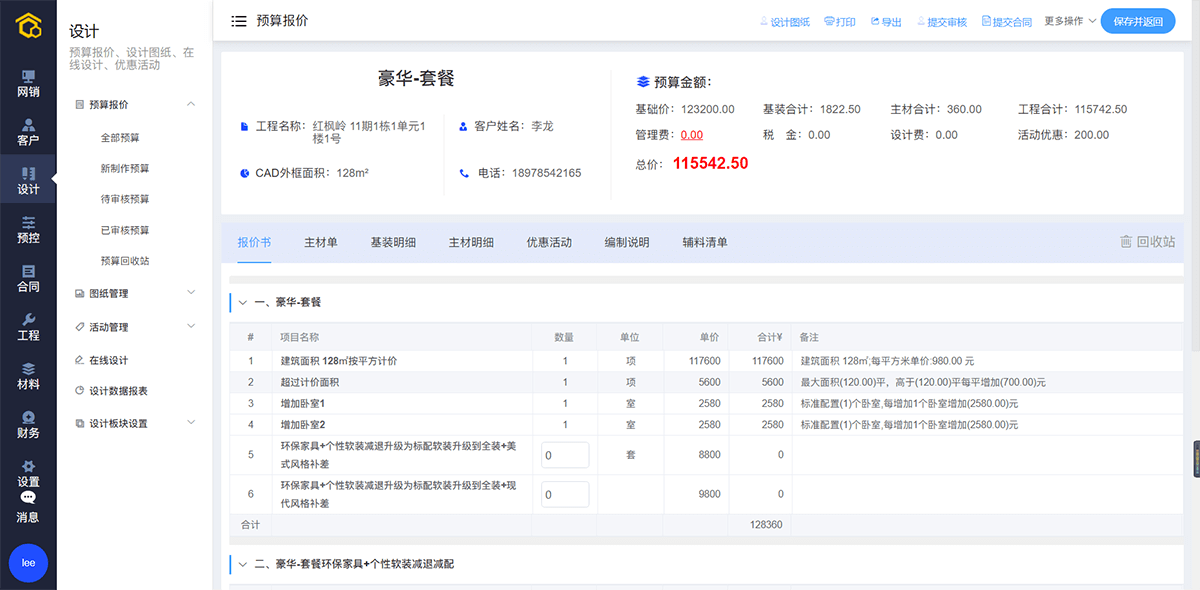
Task: Switch to the 主材单 tab
Action: click(x=320, y=242)
